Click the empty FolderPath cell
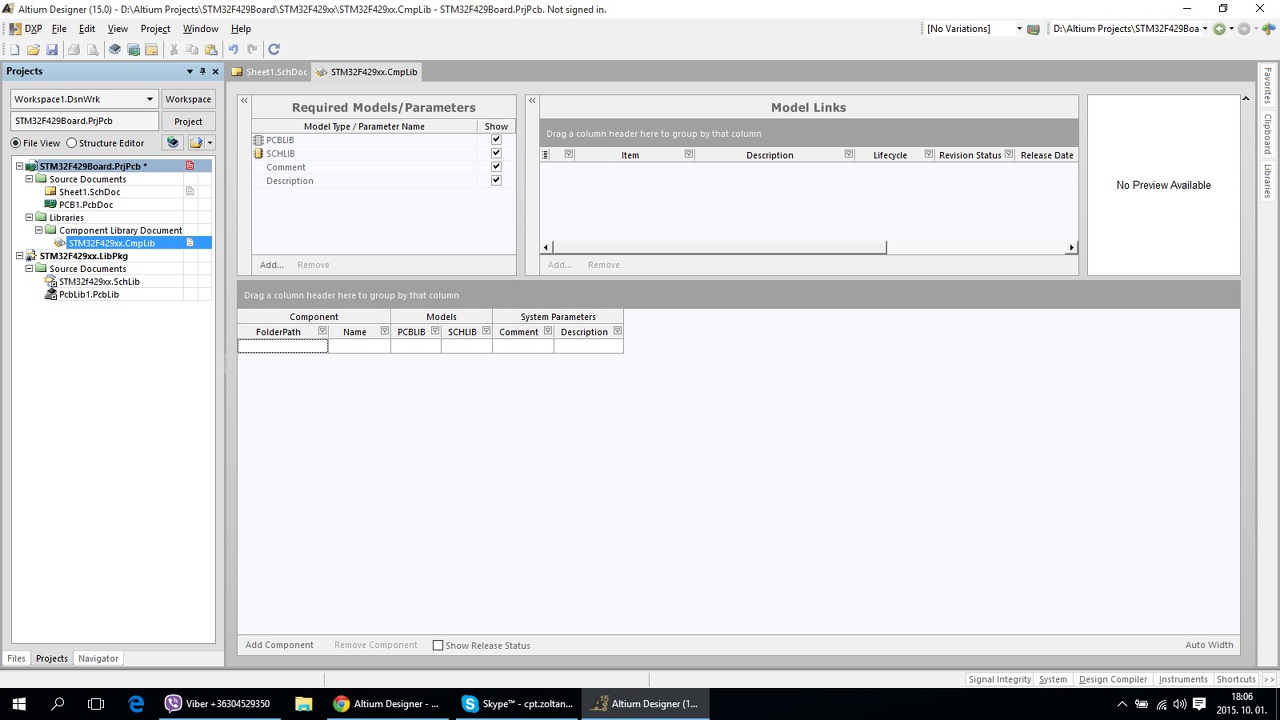This screenshot has width=1280, height=720. [283, 346]
